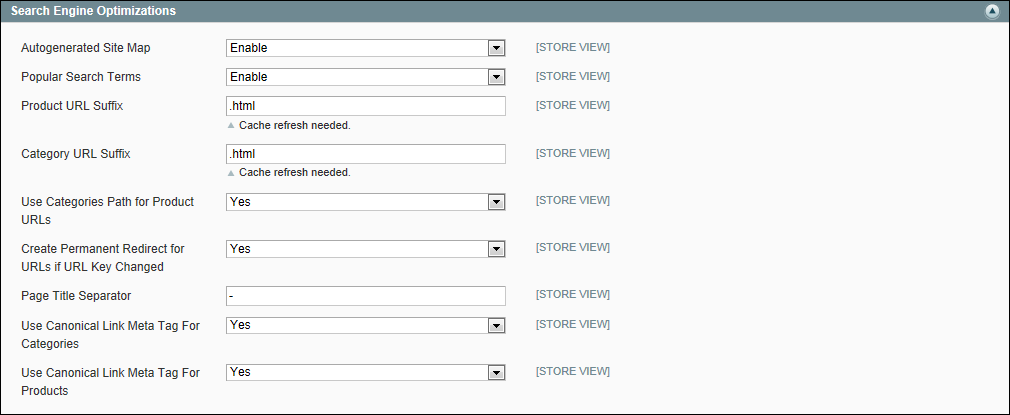1010x415 pixels.
Task: Click Use Canonical Link Meta Tag For Products label
Action: [110, 381]
